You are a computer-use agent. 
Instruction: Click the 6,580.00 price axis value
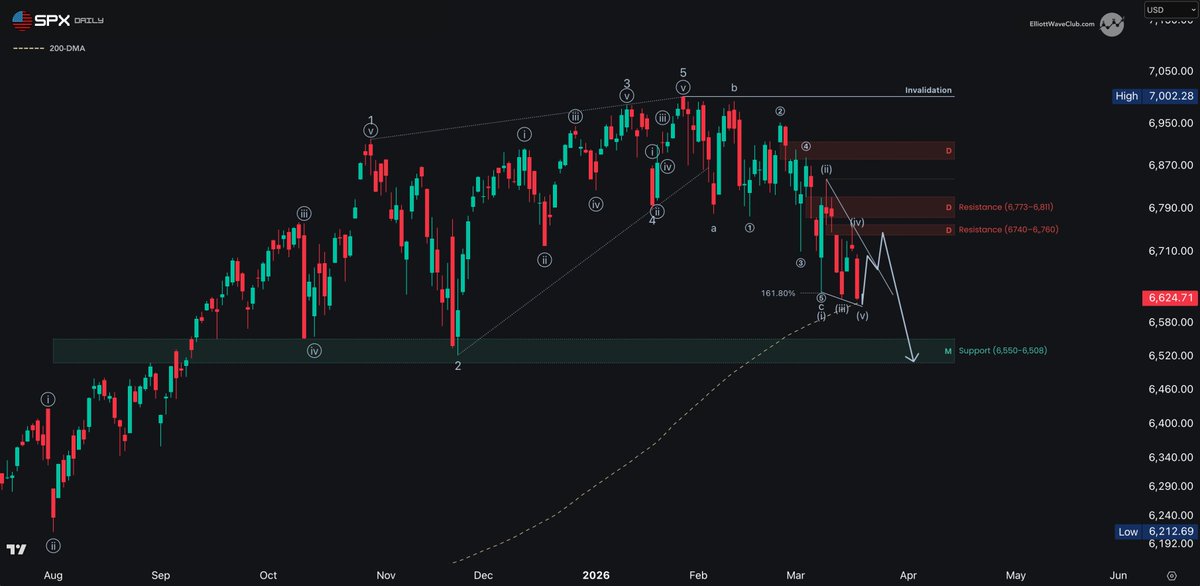[x=1170, y=322]
